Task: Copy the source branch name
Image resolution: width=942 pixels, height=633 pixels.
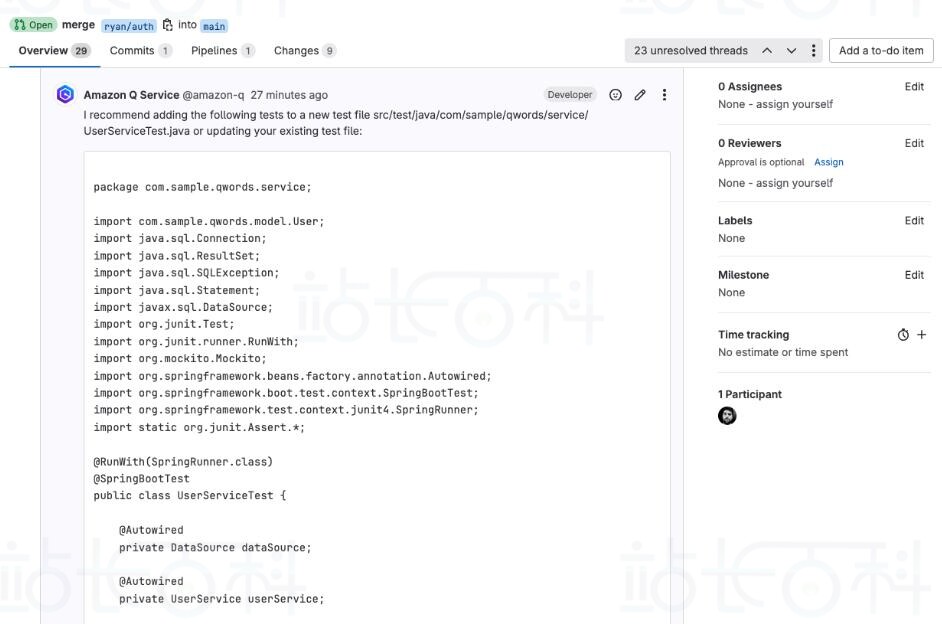Action: point(167,25)
